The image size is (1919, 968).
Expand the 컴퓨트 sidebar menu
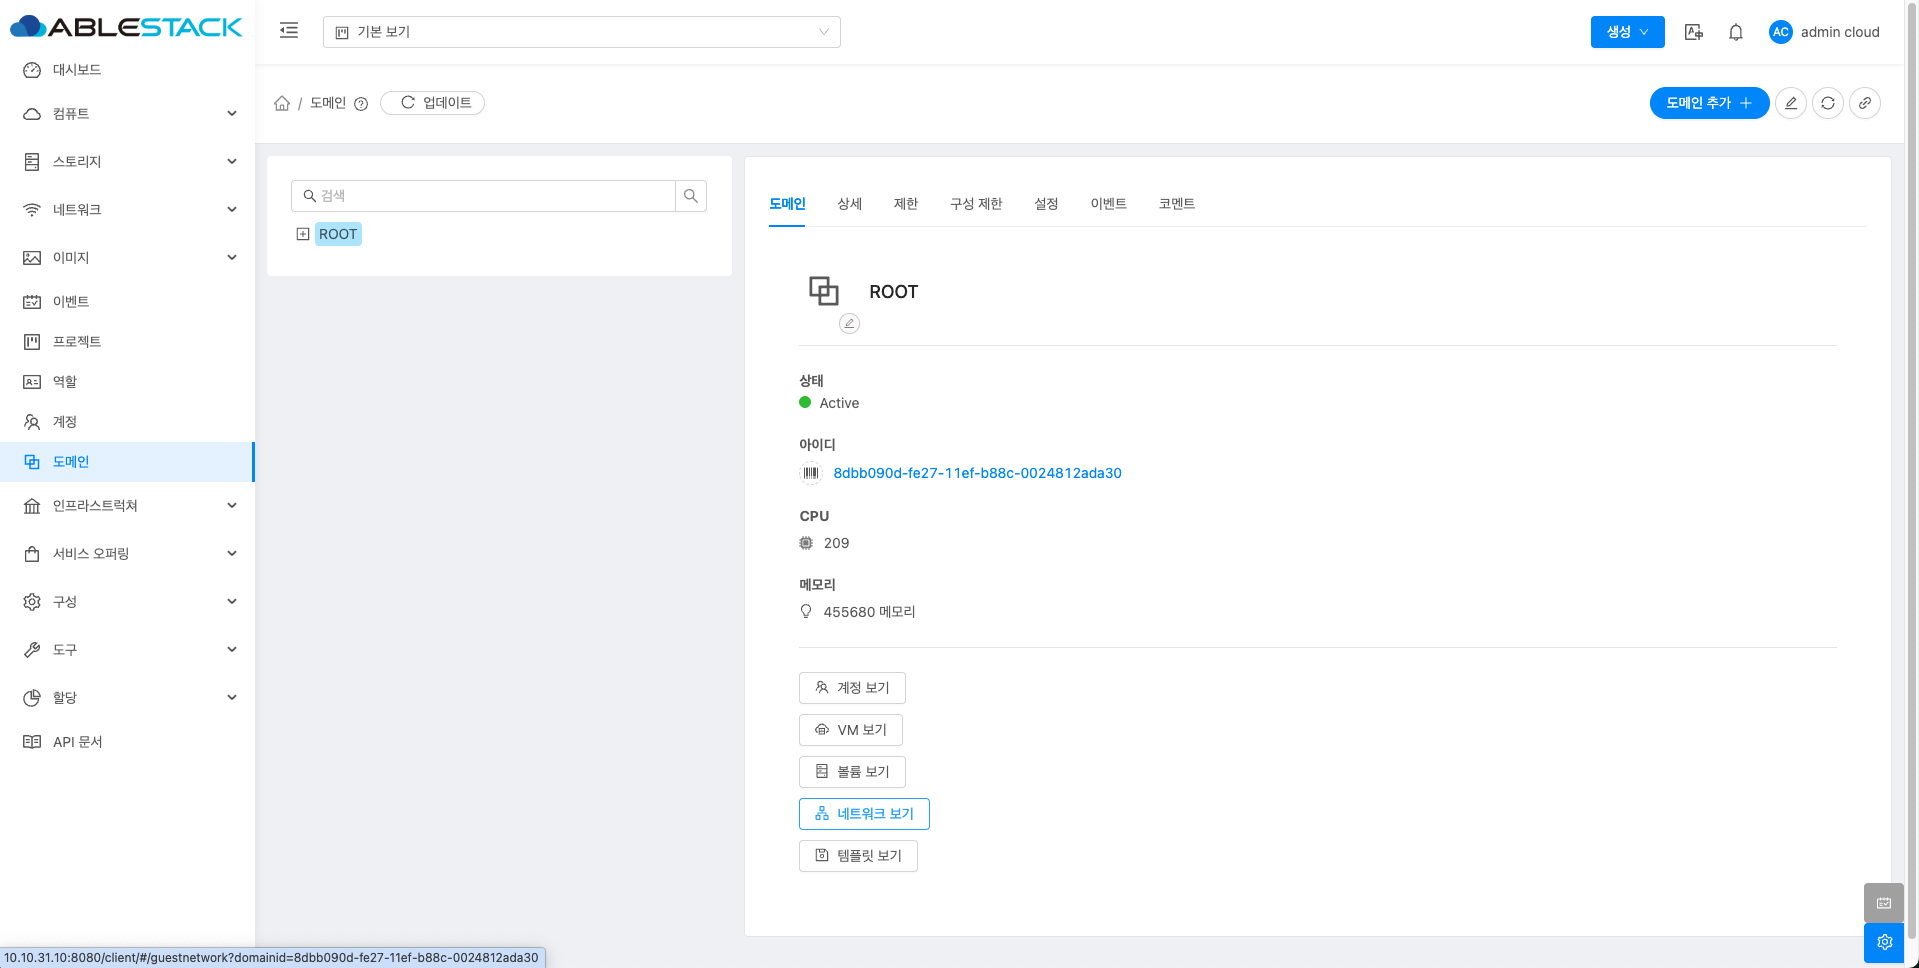tap(128, 114)
